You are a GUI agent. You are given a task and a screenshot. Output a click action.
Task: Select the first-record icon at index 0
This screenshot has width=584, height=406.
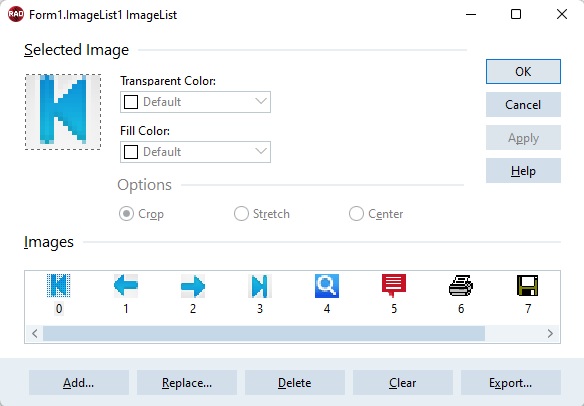[58, 286]
